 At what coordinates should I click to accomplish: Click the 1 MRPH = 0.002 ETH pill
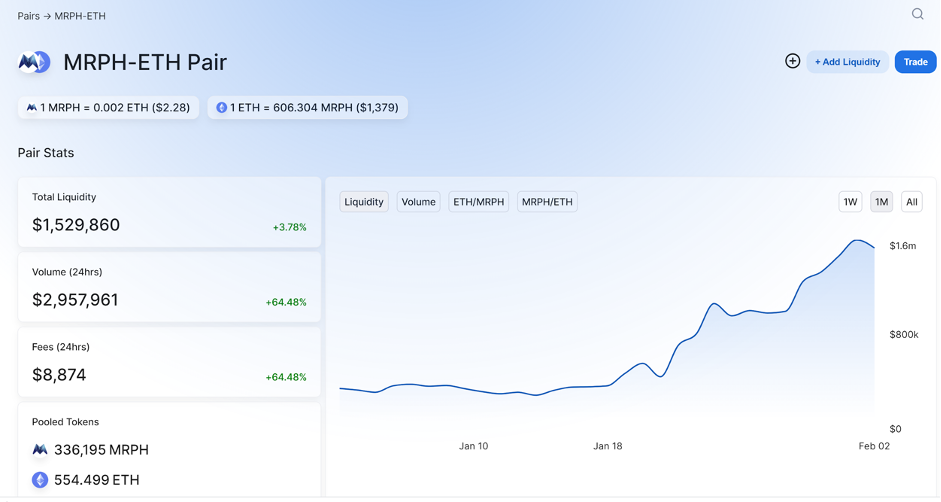[x=109, y=107]
